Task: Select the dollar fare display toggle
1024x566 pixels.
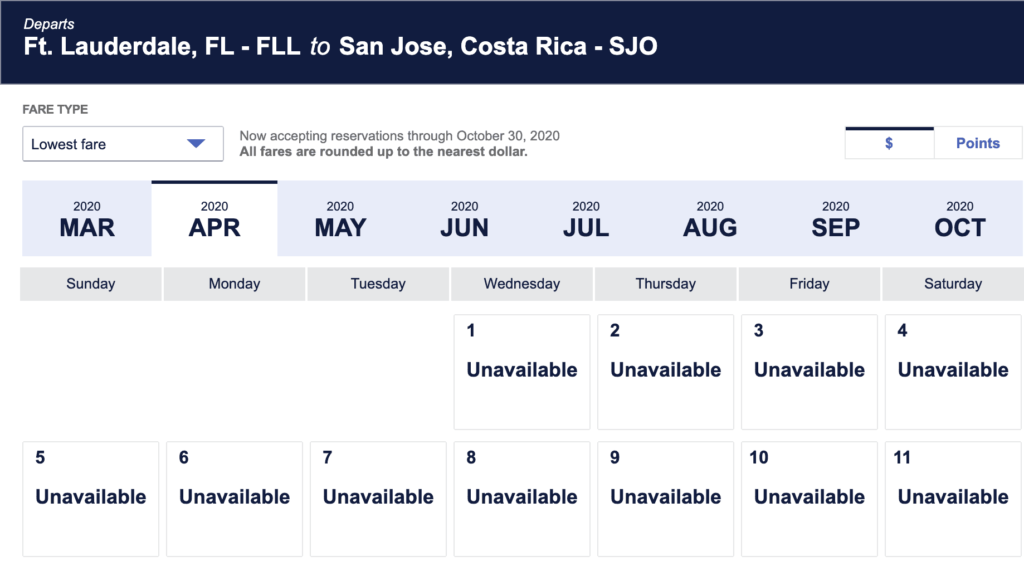Action: 889,143
